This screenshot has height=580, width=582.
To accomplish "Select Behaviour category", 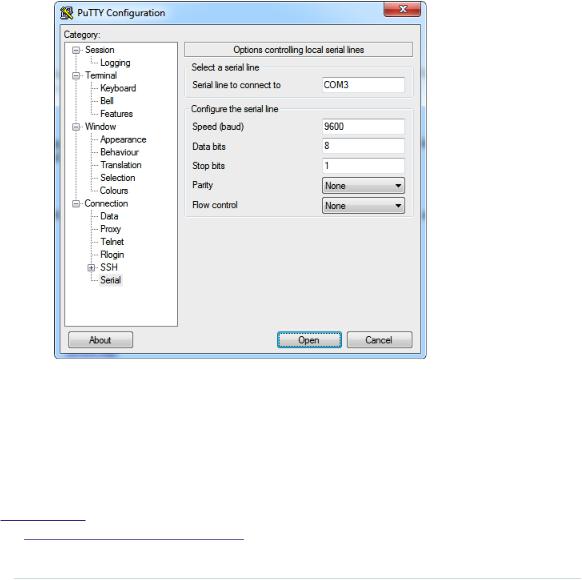I will pos(120,152).
